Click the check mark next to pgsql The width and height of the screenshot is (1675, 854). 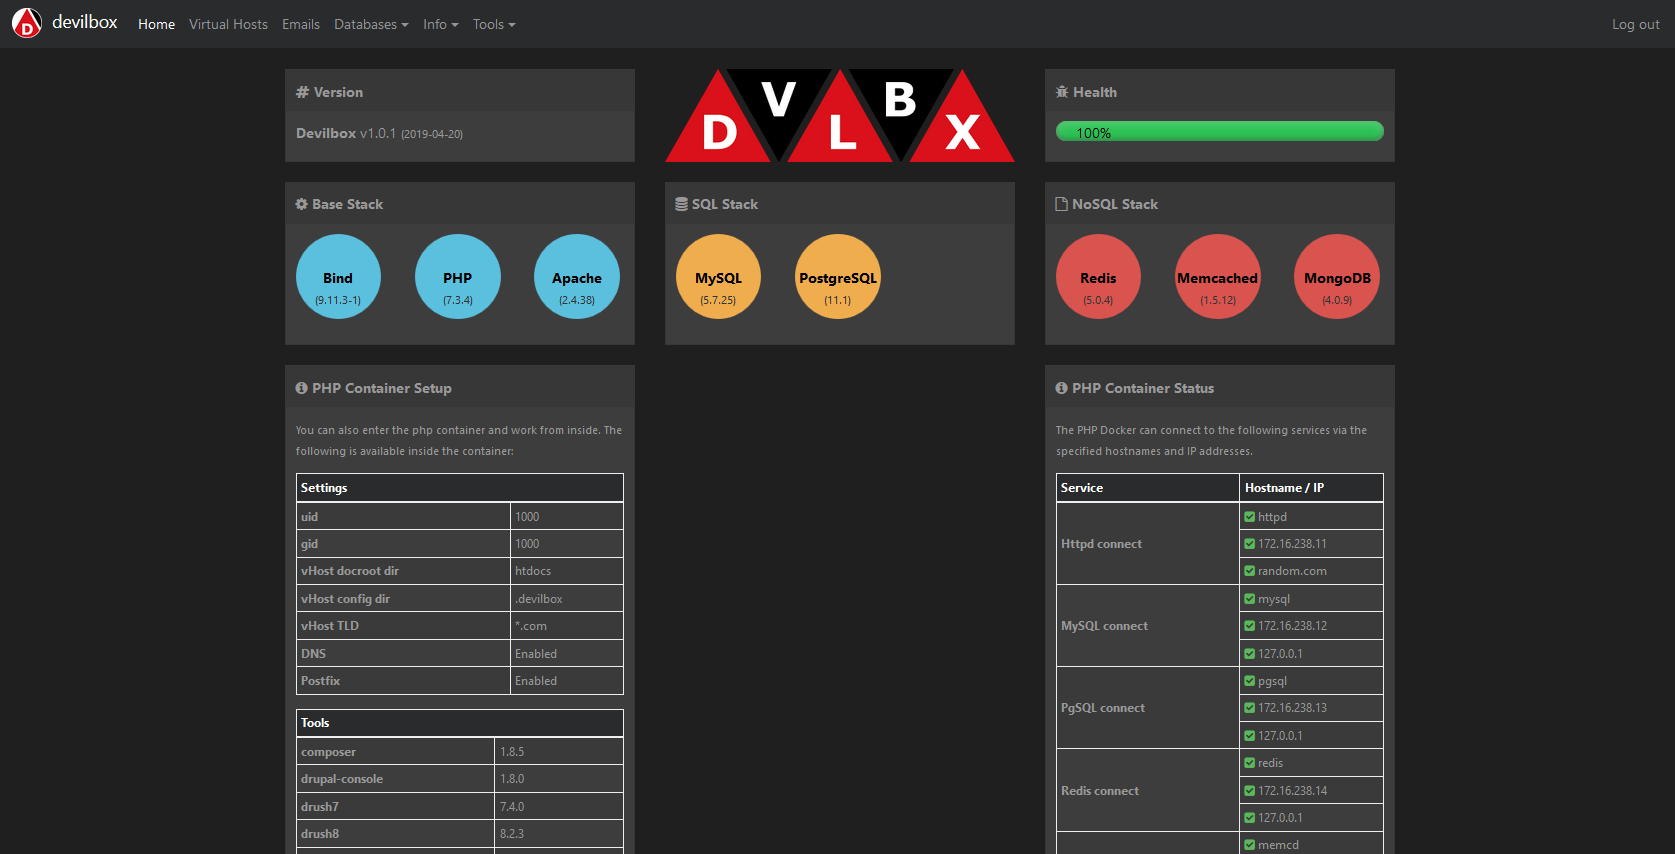coord(1249,681)
